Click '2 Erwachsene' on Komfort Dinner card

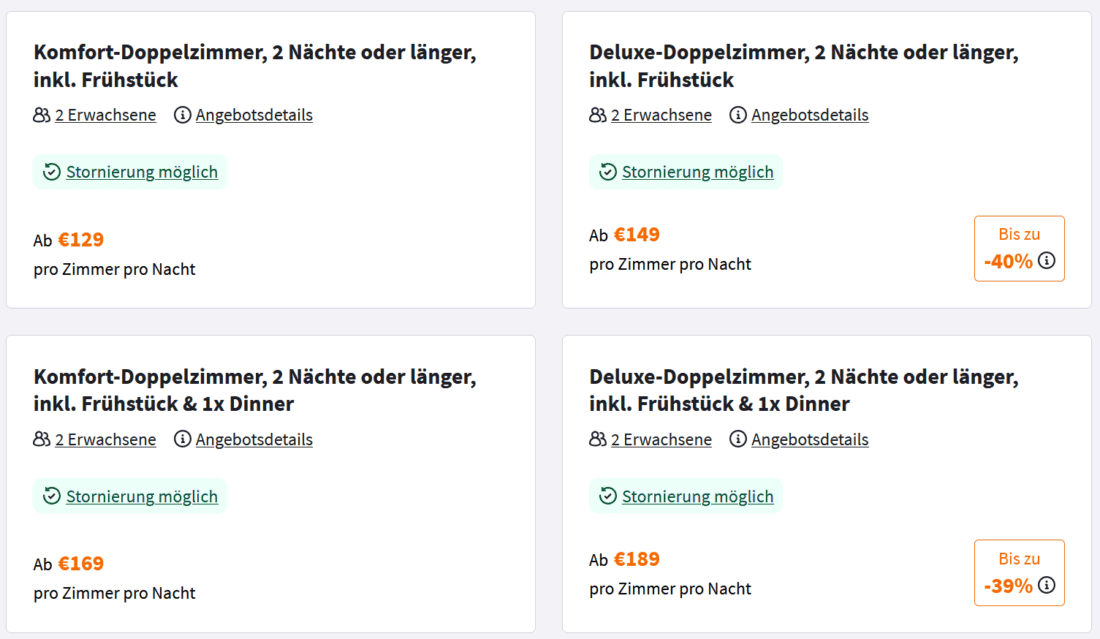(105, 439)
